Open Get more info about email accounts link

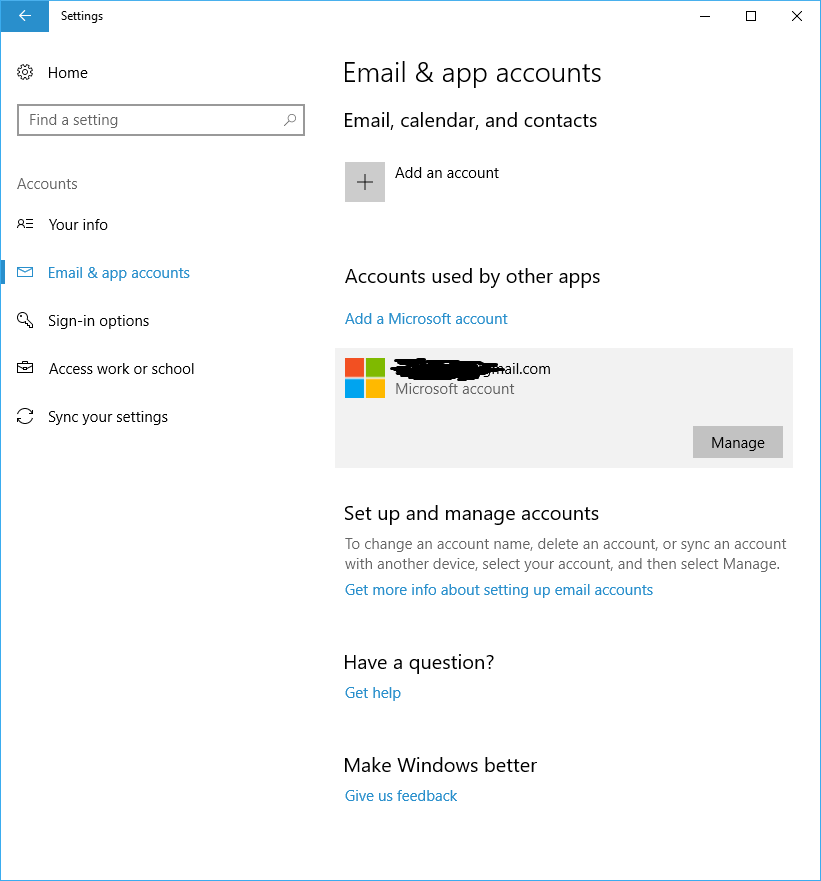point(499,590)
